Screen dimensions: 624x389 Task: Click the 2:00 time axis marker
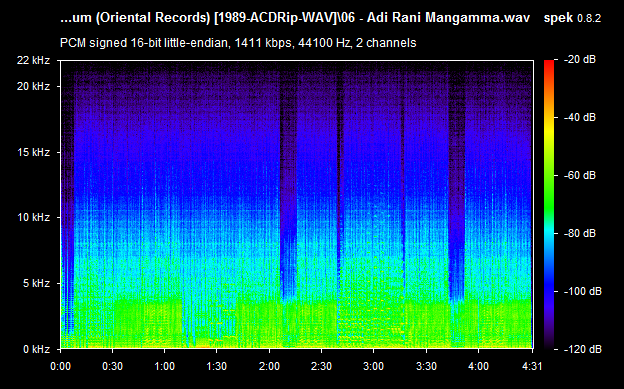pyautogui.click(x=269, y=366)
